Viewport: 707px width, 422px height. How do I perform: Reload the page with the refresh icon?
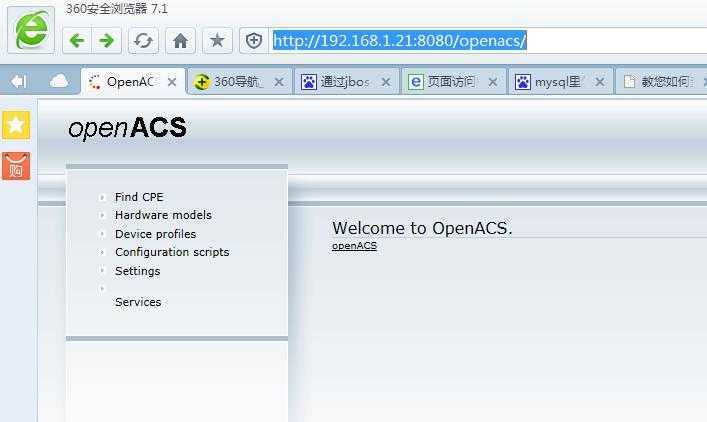tap(143, 41)
